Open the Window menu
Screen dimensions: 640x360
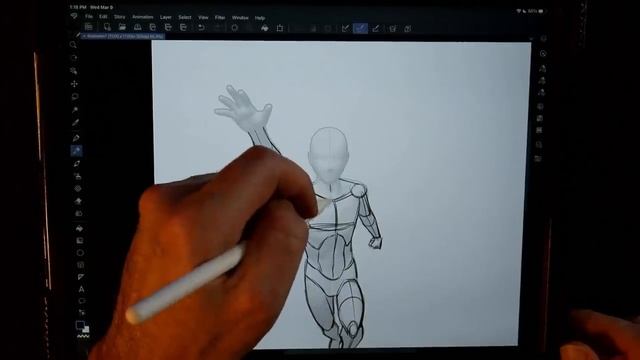(x=240, y=18)
